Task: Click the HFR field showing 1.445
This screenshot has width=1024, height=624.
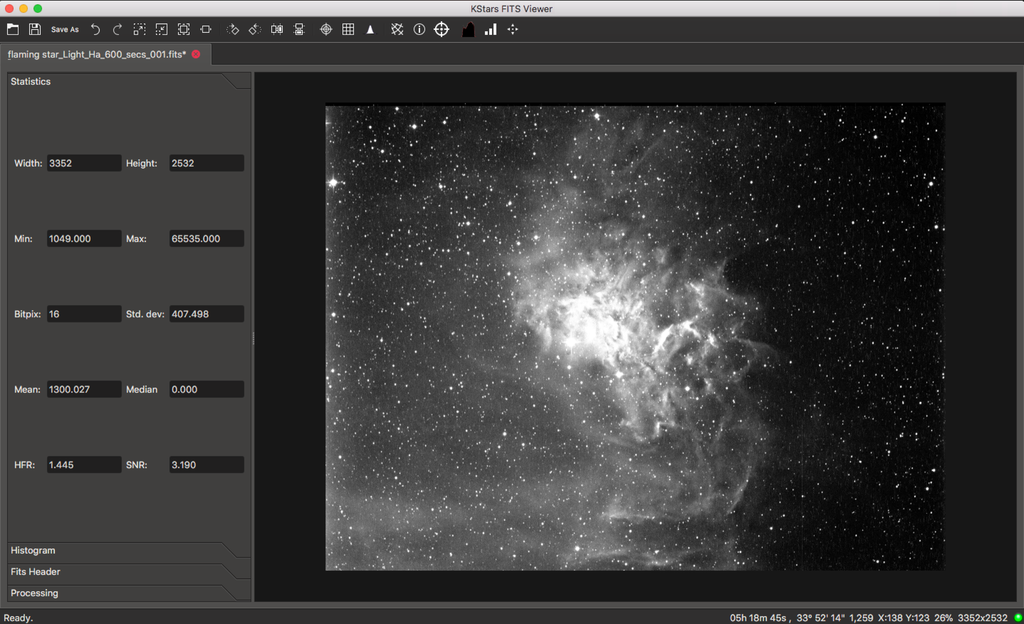Action: tap(84, 465)
